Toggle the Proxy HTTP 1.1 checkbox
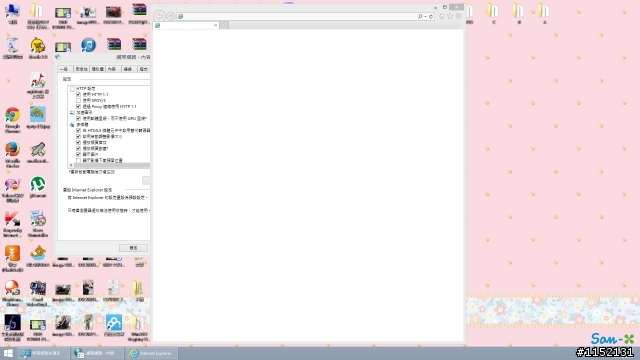Image resolution: width=640 pixels, height=360 pixels. [78, 107]
